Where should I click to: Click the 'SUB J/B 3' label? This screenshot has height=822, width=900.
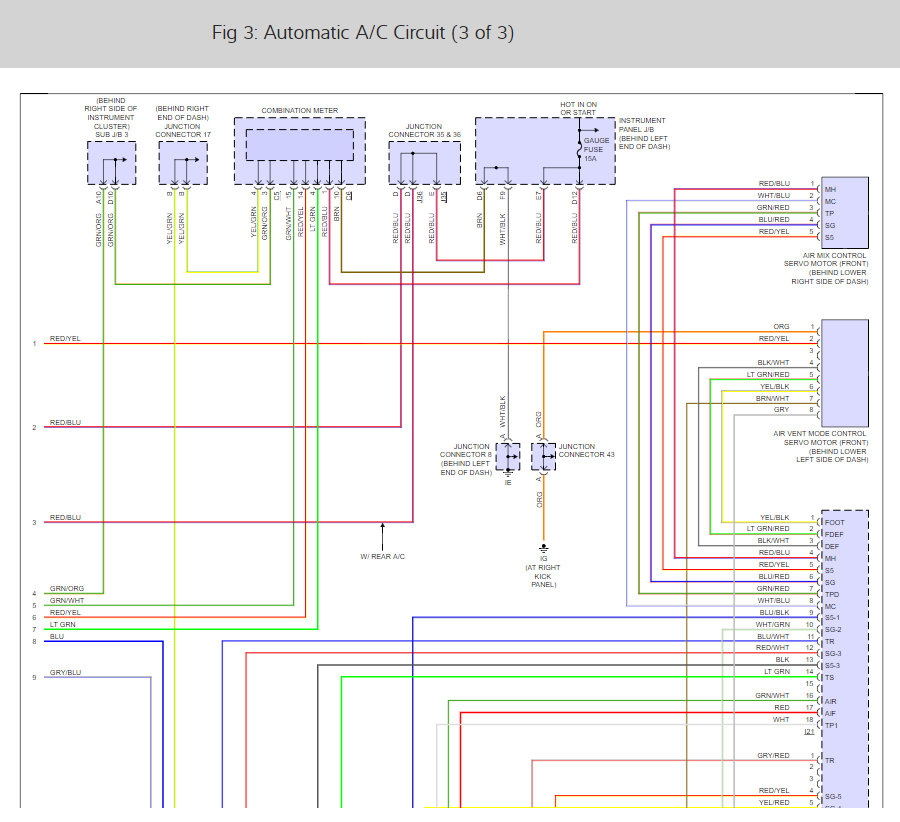coord(111,134)
